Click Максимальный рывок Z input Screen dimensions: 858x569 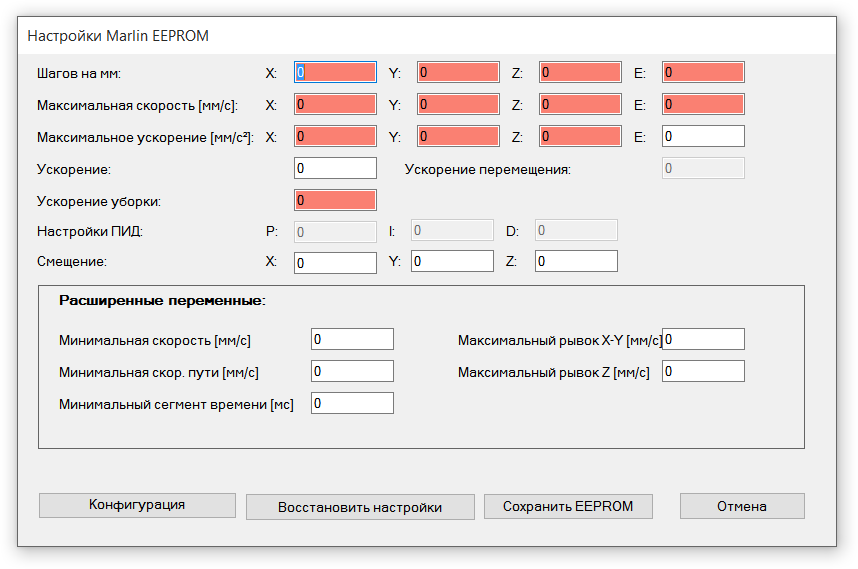pos(703,371)
